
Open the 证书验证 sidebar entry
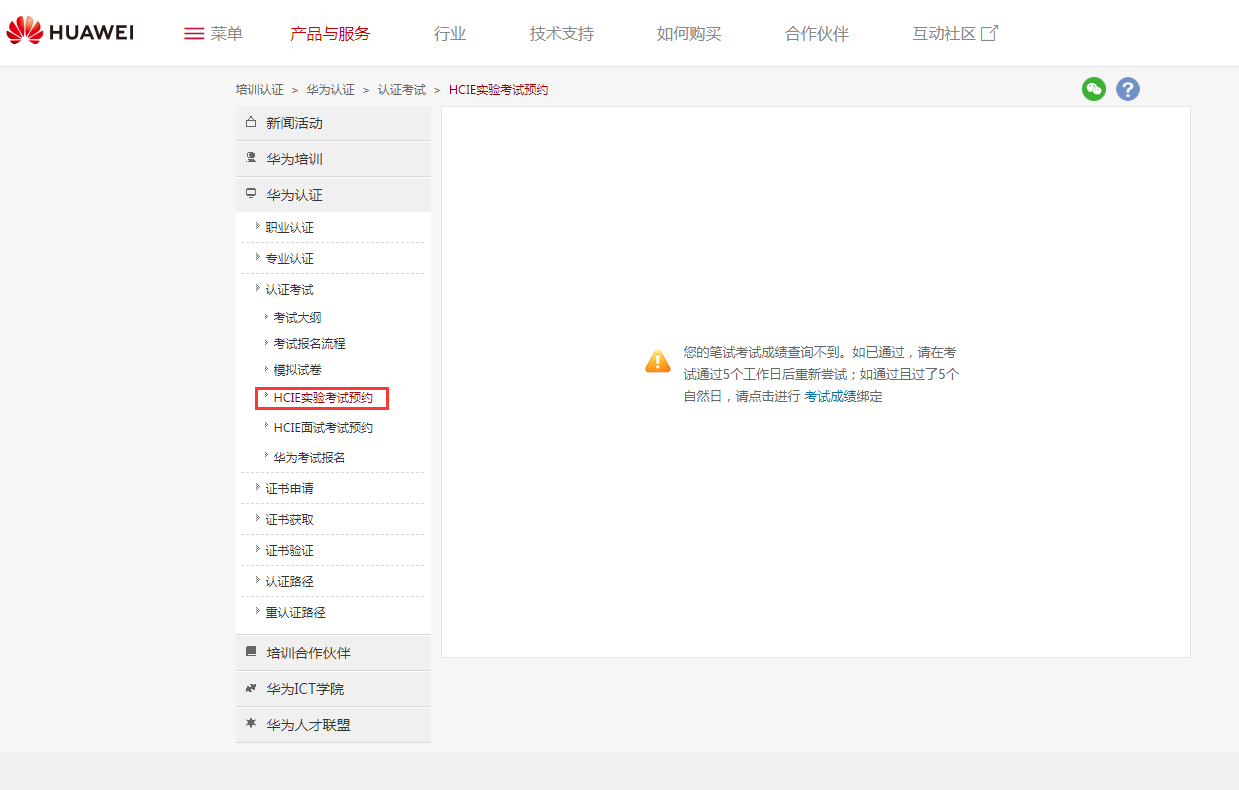pyautogui.click(x=290, y=551)
